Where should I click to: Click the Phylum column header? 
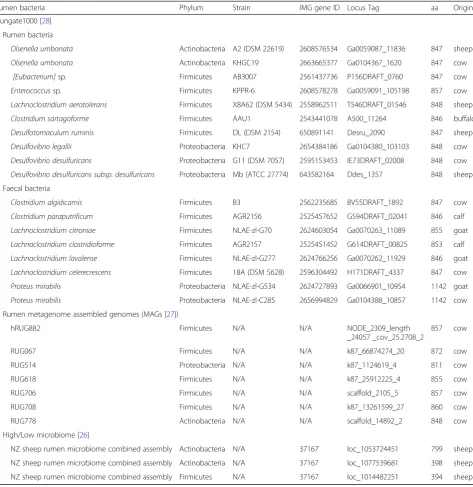(191, 8)
